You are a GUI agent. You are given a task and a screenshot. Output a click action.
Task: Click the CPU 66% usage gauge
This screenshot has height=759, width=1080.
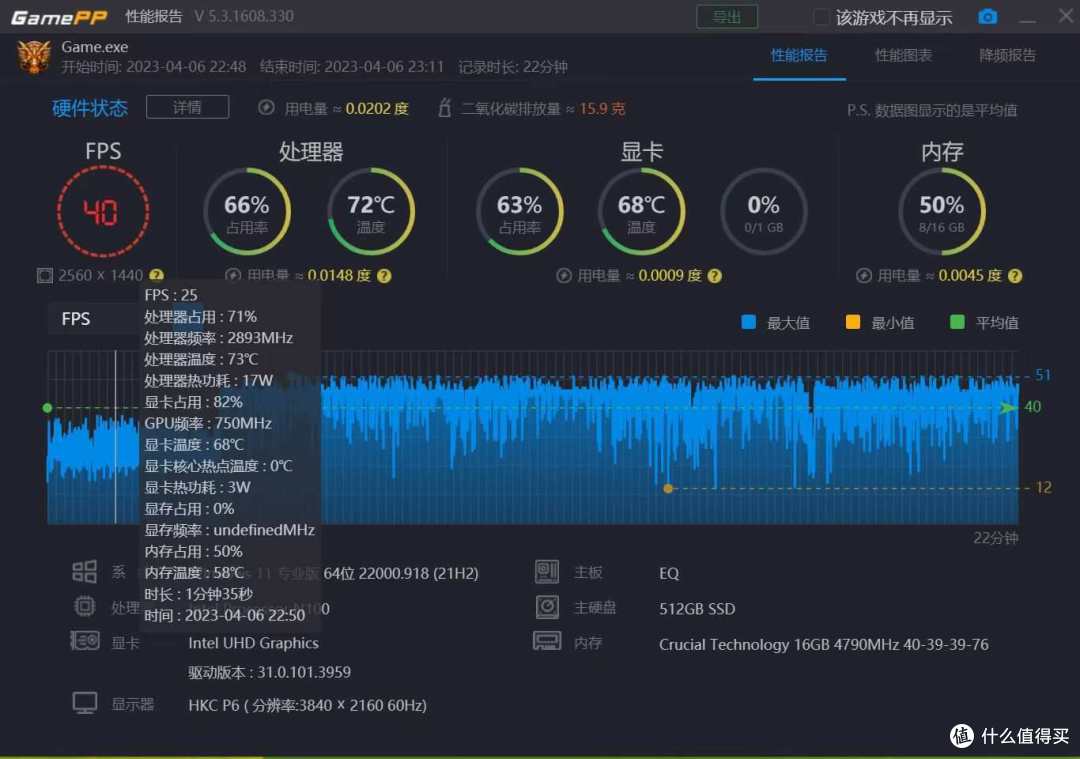pos(247,211)
